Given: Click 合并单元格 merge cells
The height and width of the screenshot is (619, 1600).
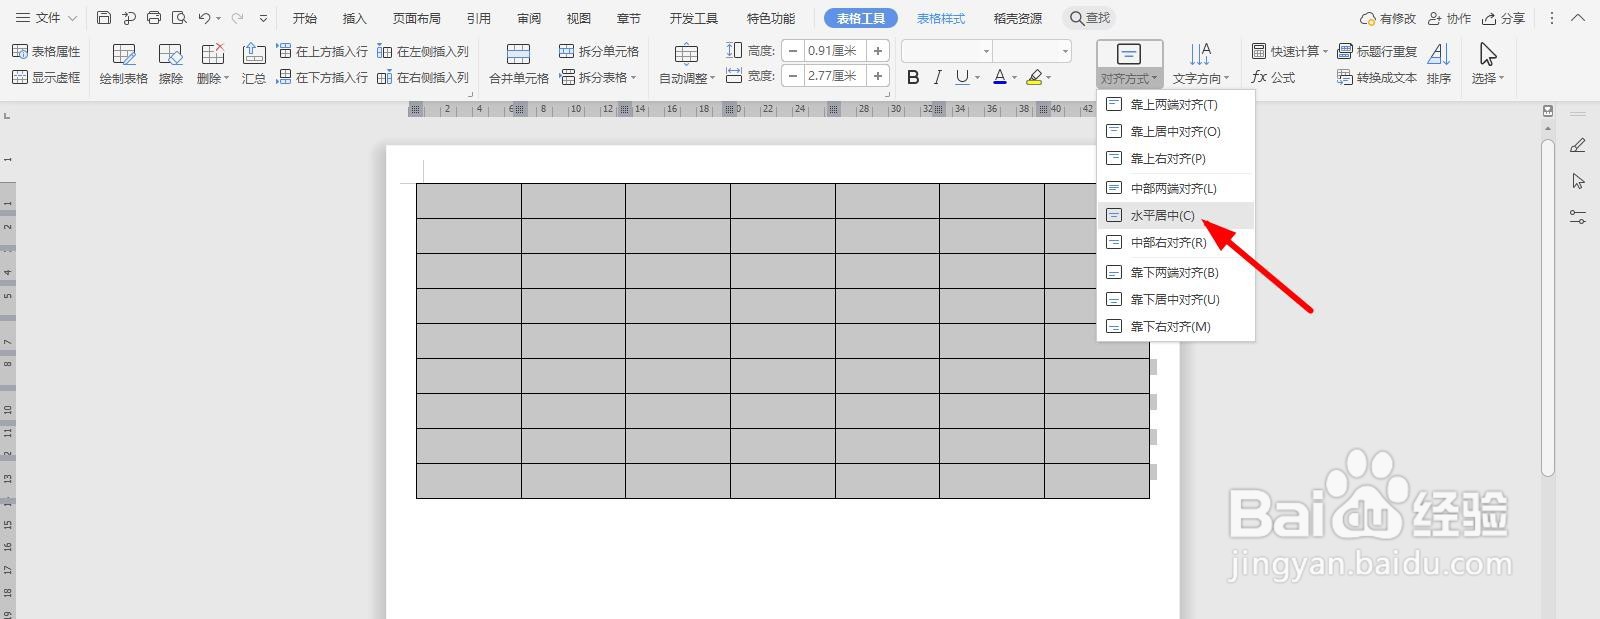Looking at the screenshot, I should pos(518,64).
